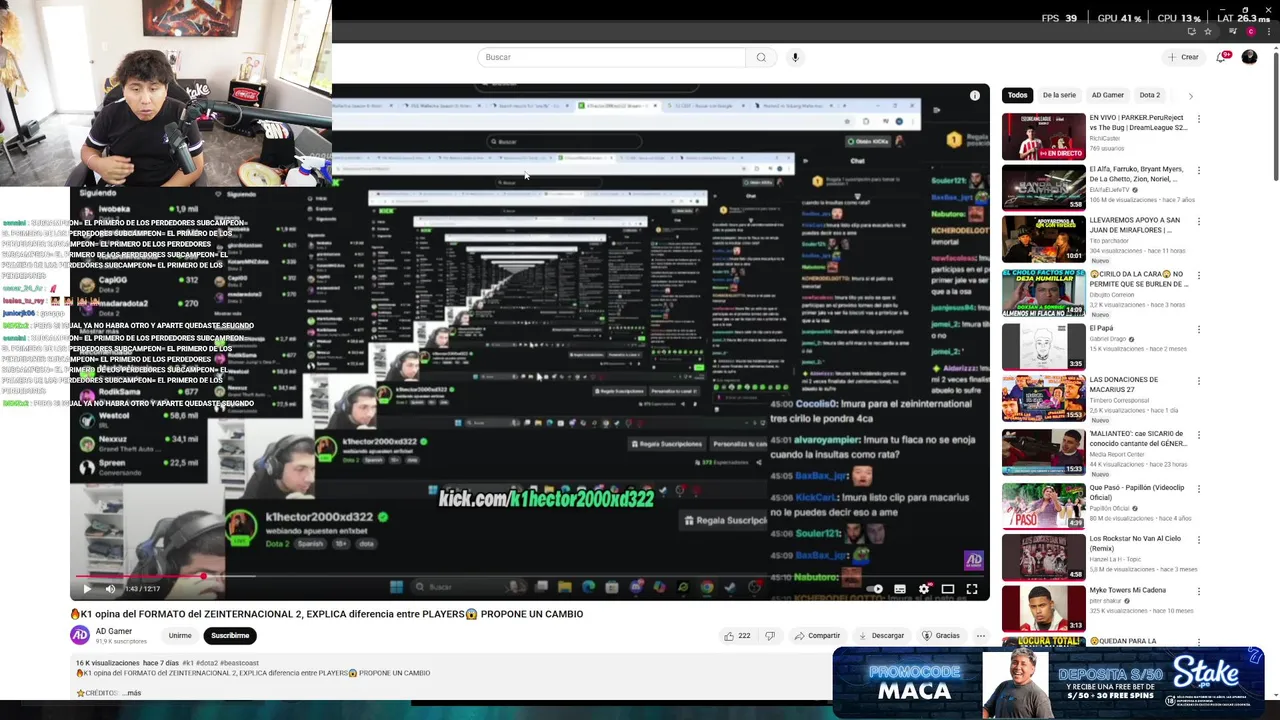Switch the player to theater mode

pyautogui.click(x=948, y=589)
